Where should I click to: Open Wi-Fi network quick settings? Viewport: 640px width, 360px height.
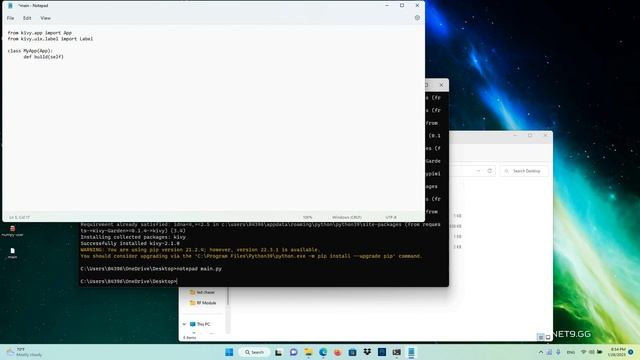584,352
